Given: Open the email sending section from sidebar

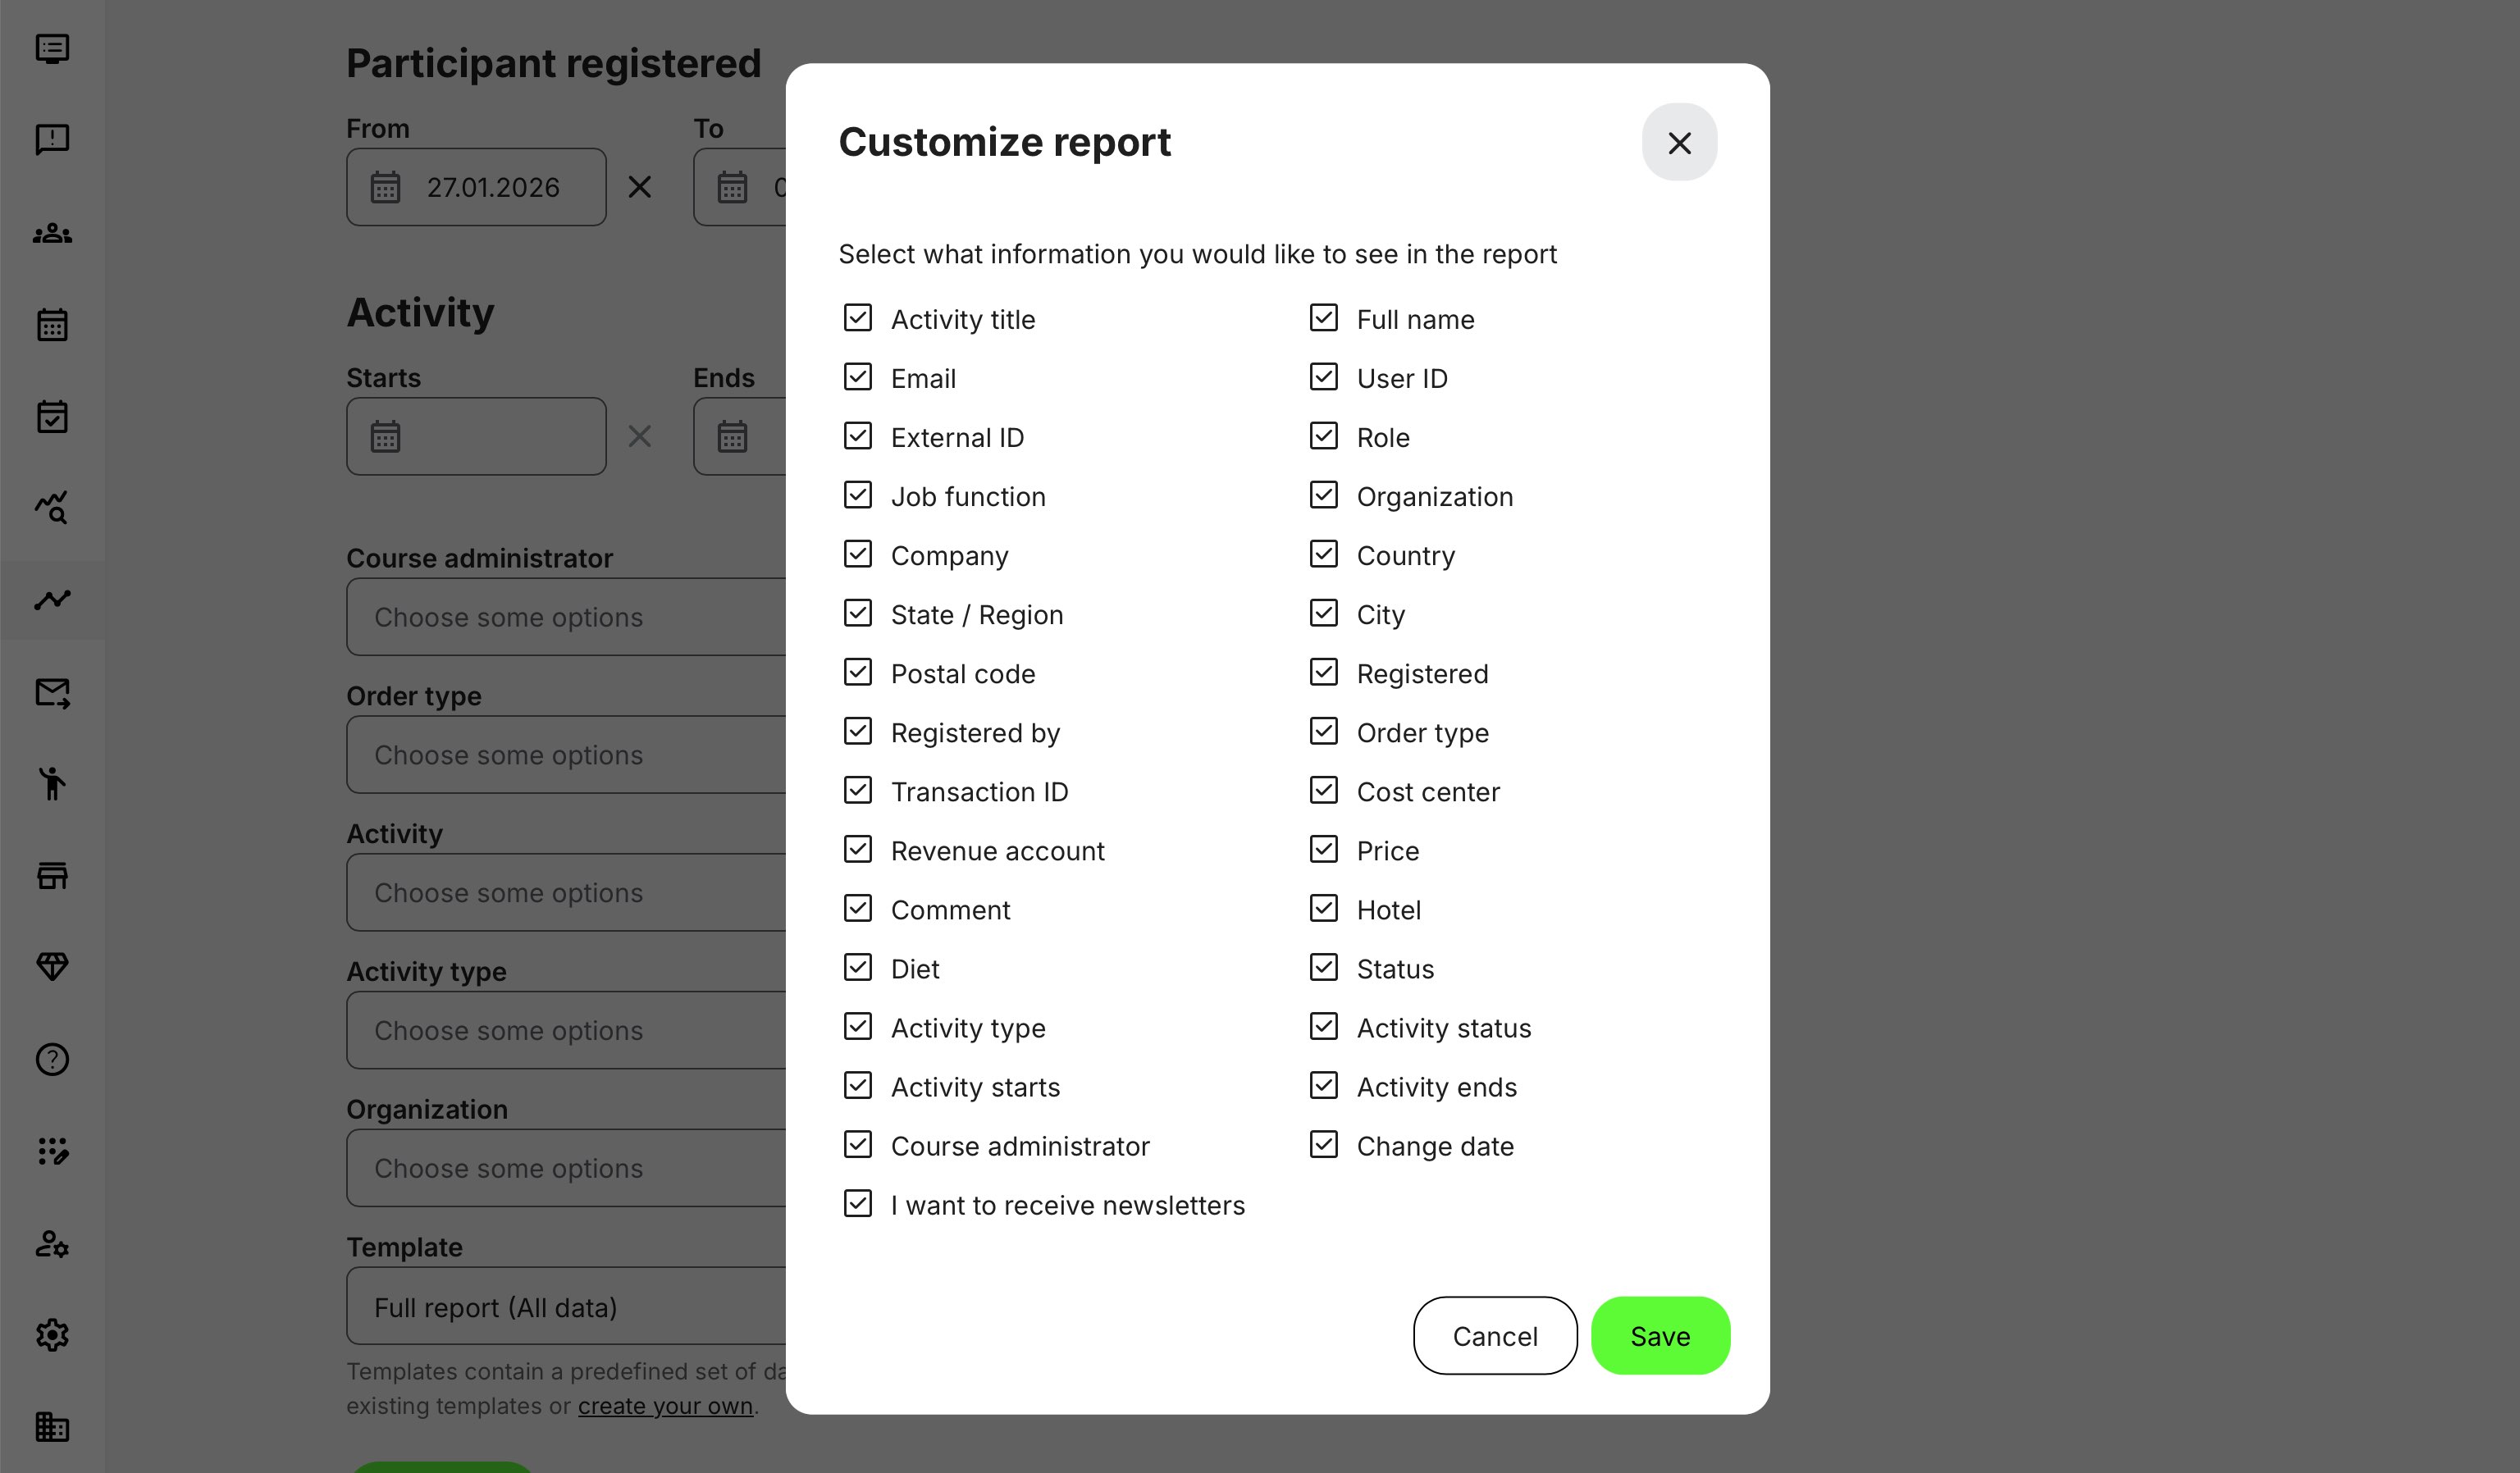Looking at the screenshot, I should 52,692.
